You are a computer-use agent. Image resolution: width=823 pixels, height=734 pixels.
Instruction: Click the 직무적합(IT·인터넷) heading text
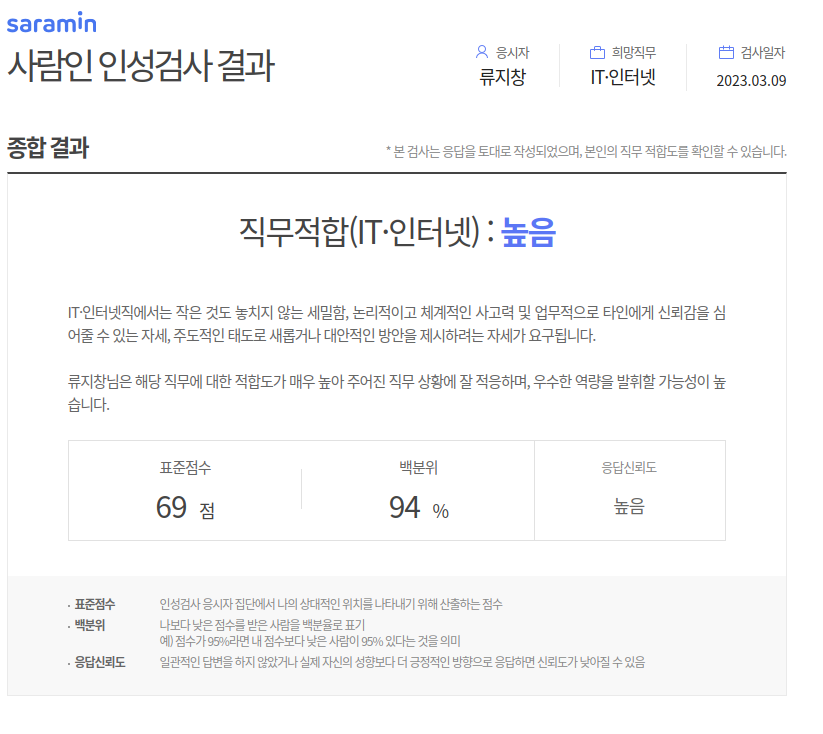coord(360,232)
